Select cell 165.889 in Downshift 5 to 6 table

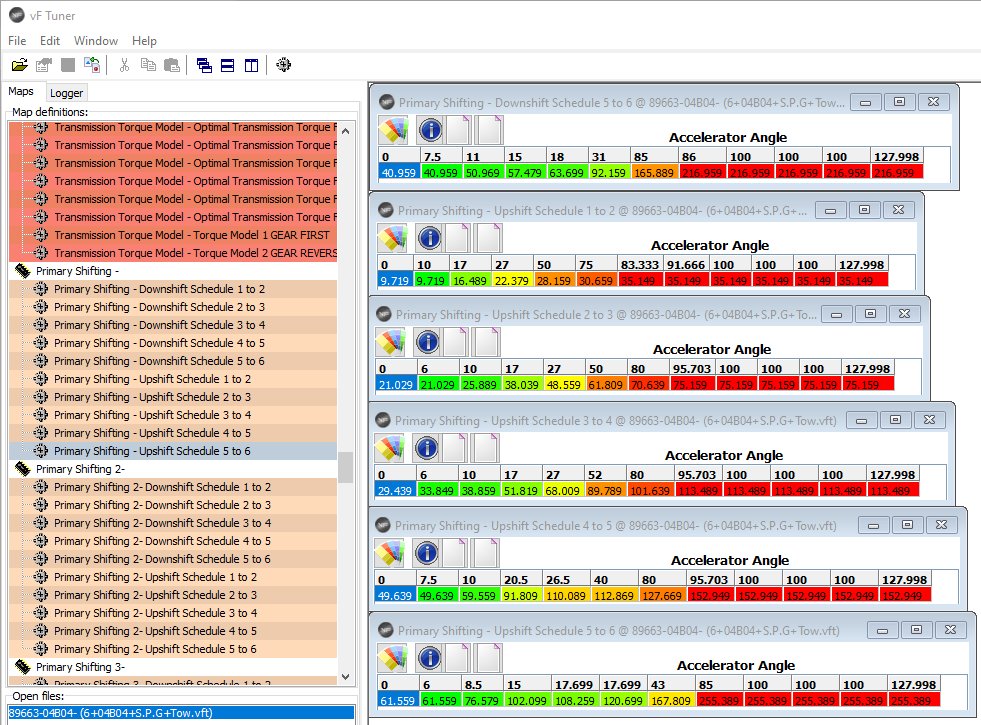[654, 173]
